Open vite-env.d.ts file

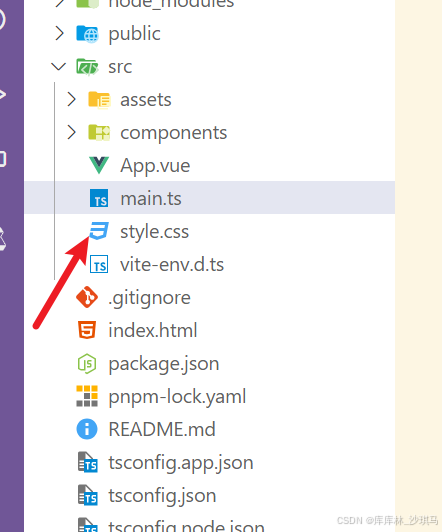pyautogui.click(x=172, y=264)
